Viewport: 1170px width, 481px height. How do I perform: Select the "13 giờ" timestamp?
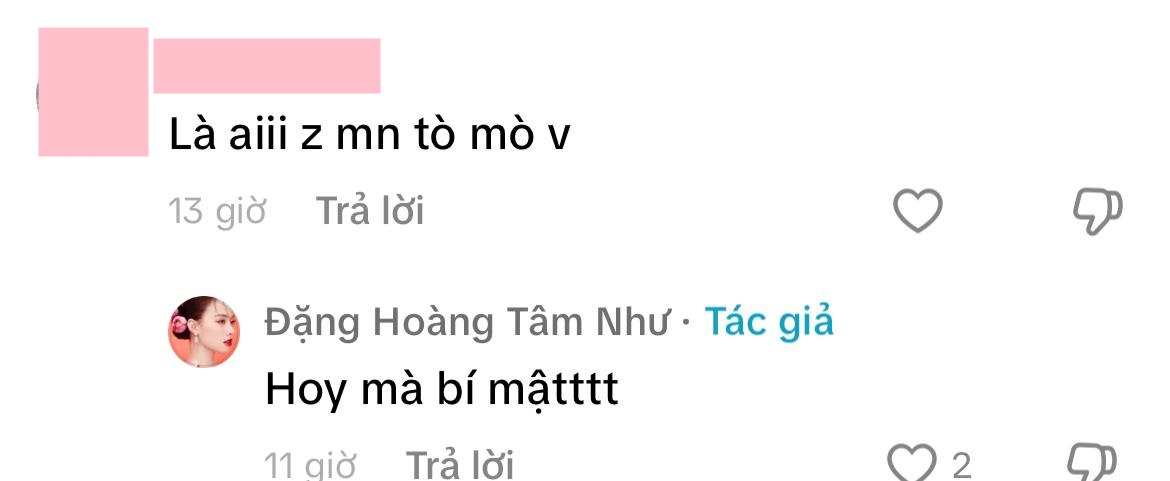(217, 211)
